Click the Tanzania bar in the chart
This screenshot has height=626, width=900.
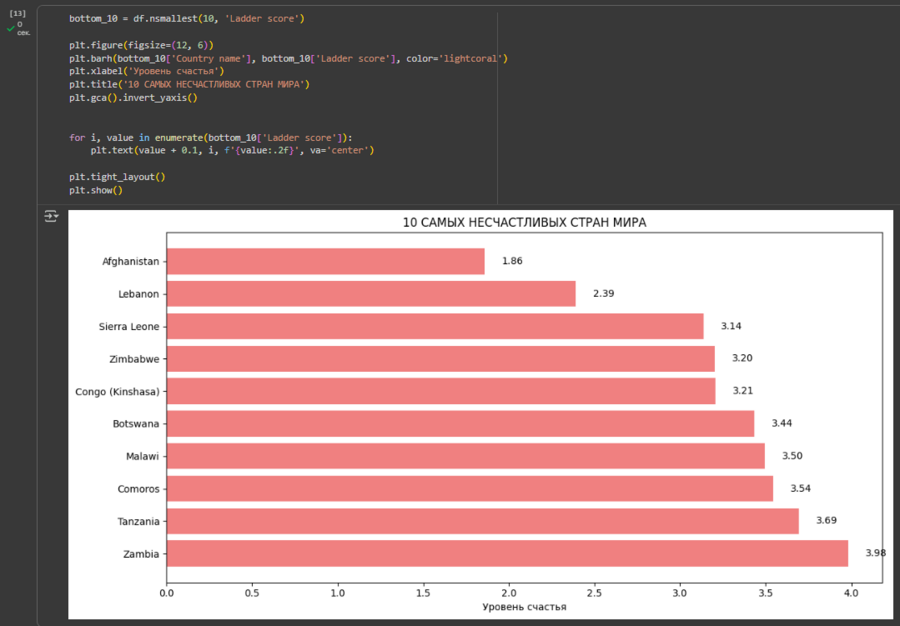click(x=482, y=521)
